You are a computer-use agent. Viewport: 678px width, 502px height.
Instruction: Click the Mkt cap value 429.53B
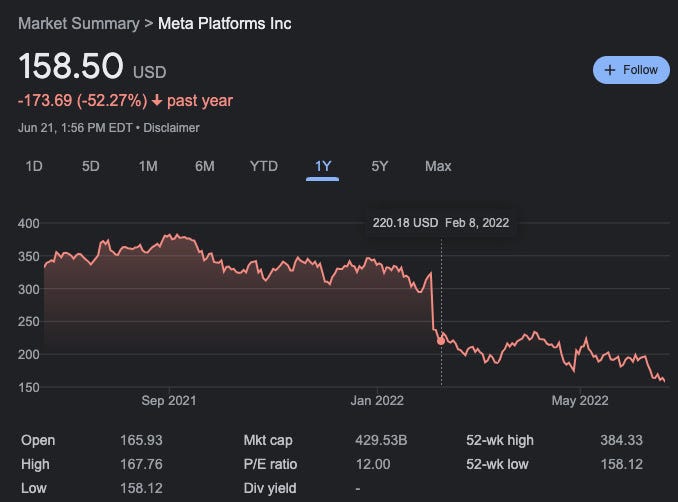[x=381, y=440]
